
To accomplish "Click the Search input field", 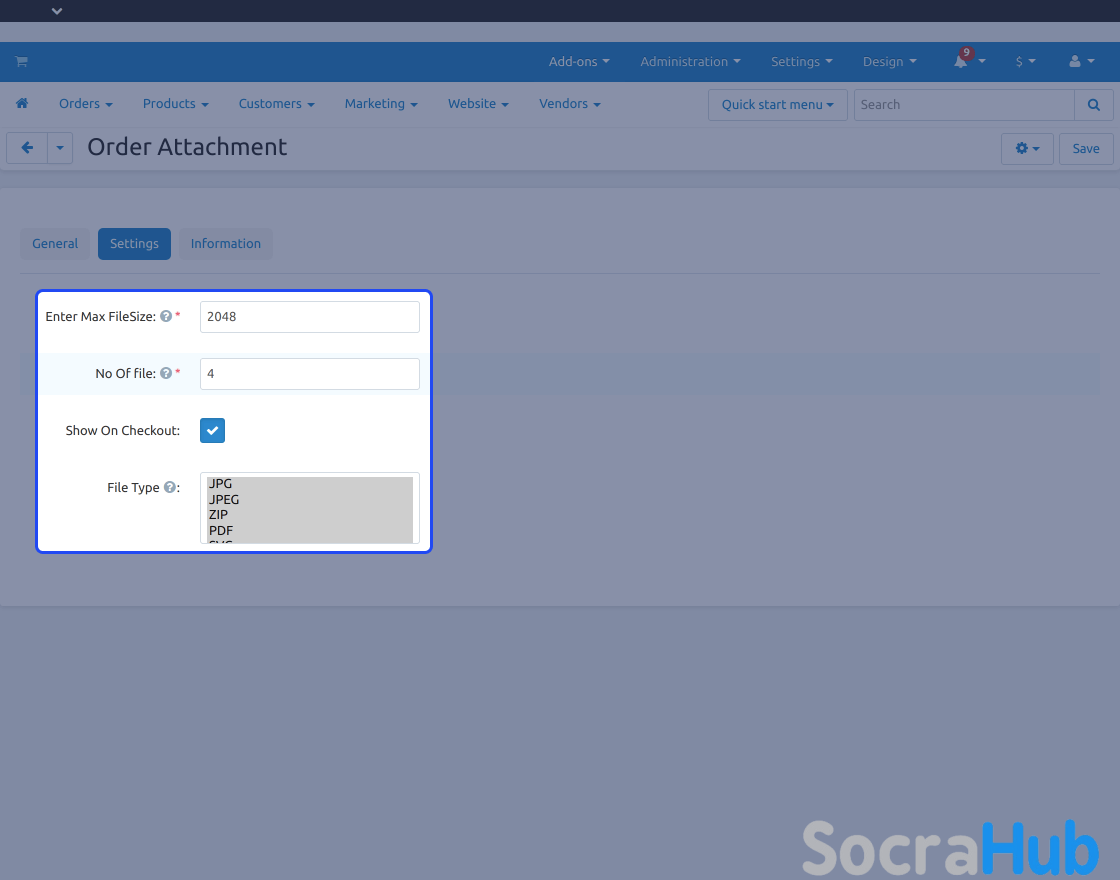I will click(964, 105).
